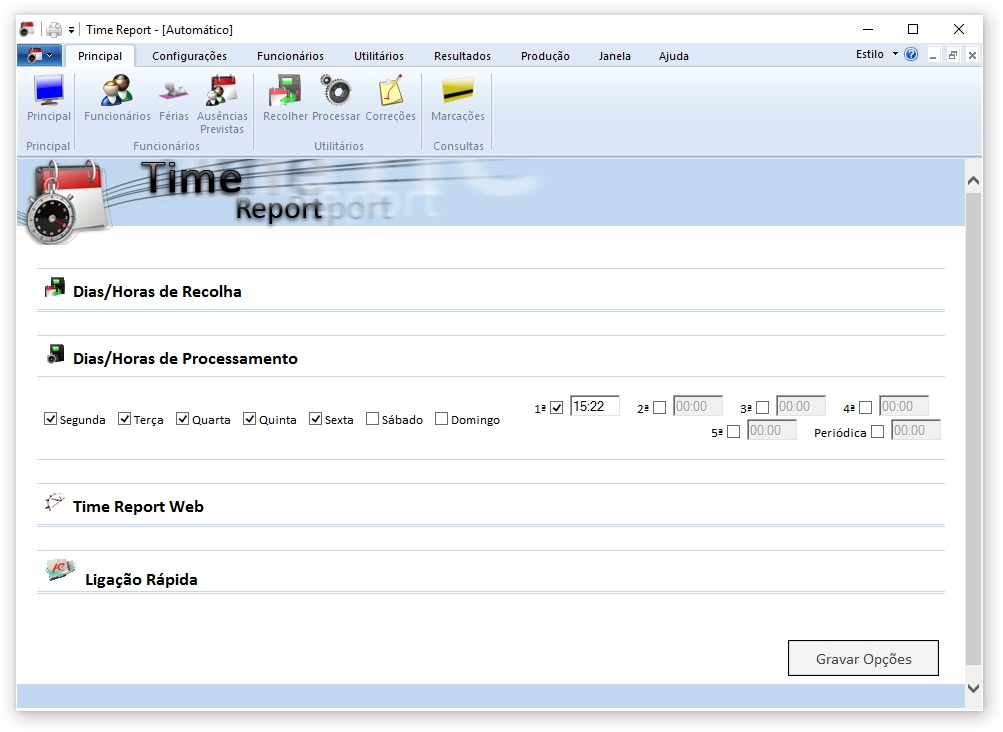Open the Férias vacation icon
The image size is (1003, 732).
pos(173,90)
